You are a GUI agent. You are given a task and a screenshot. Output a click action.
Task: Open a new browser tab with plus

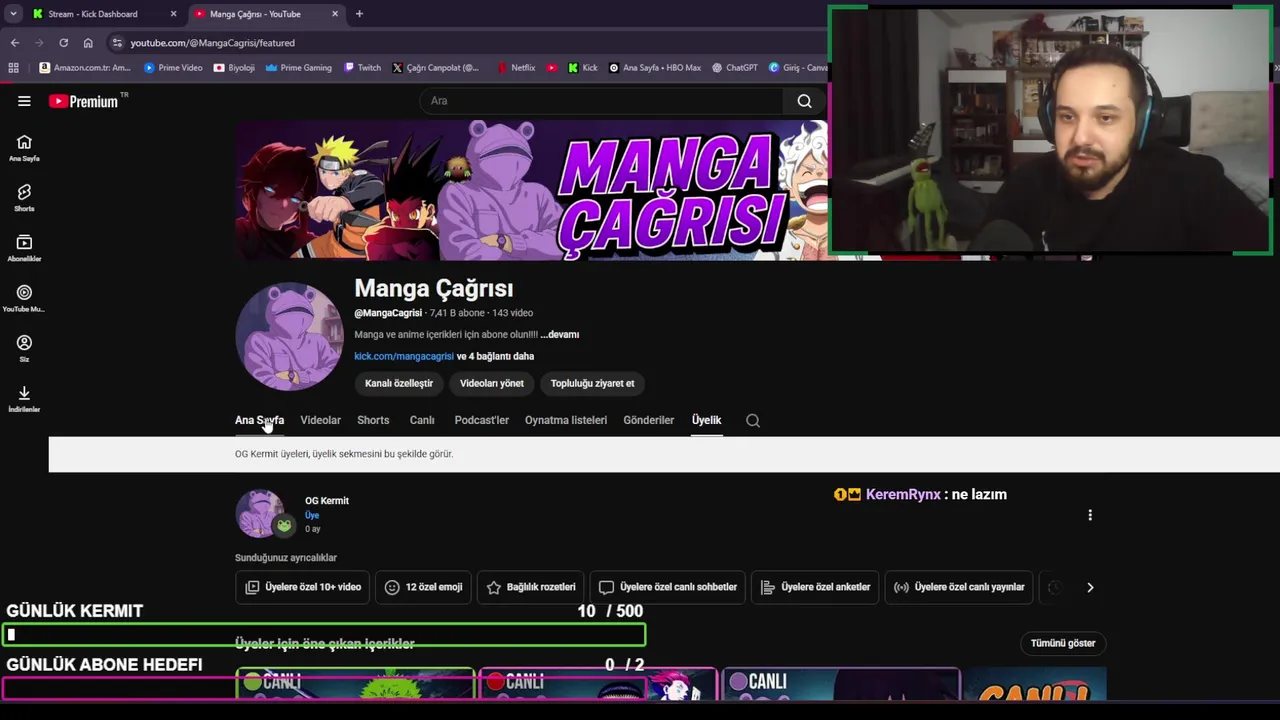pos(359,14)
